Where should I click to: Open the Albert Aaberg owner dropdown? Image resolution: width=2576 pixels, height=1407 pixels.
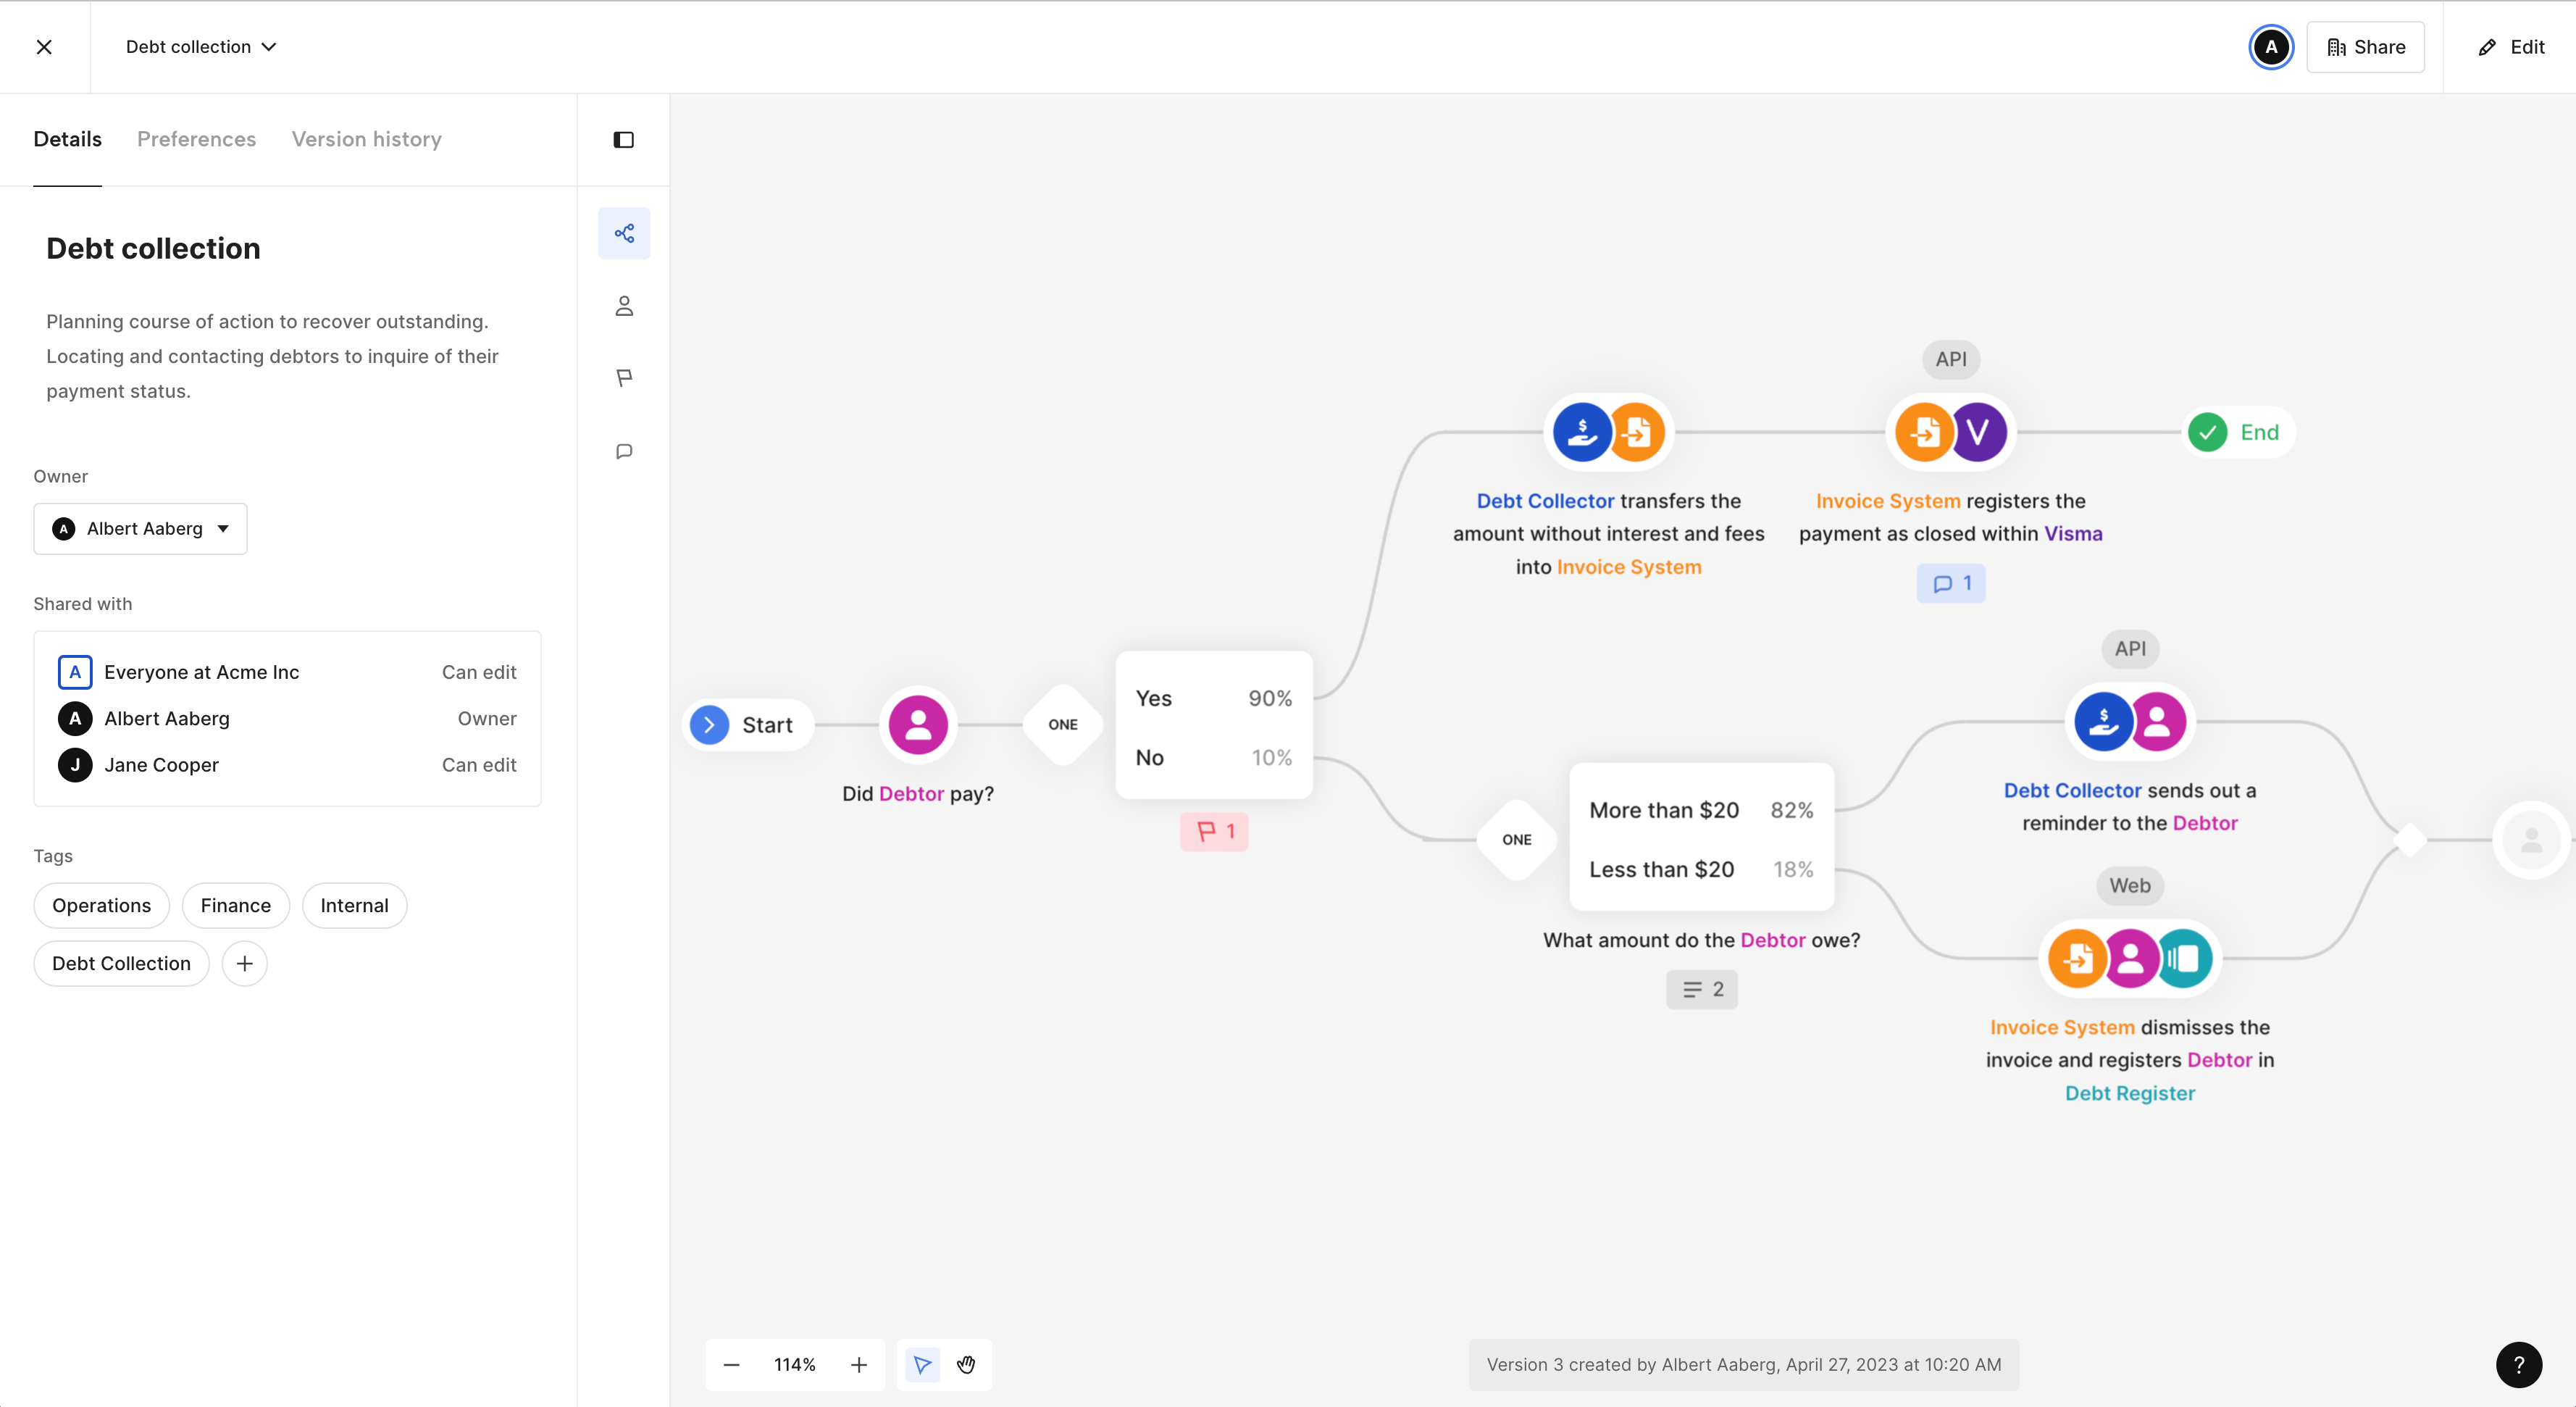point(140,528)
